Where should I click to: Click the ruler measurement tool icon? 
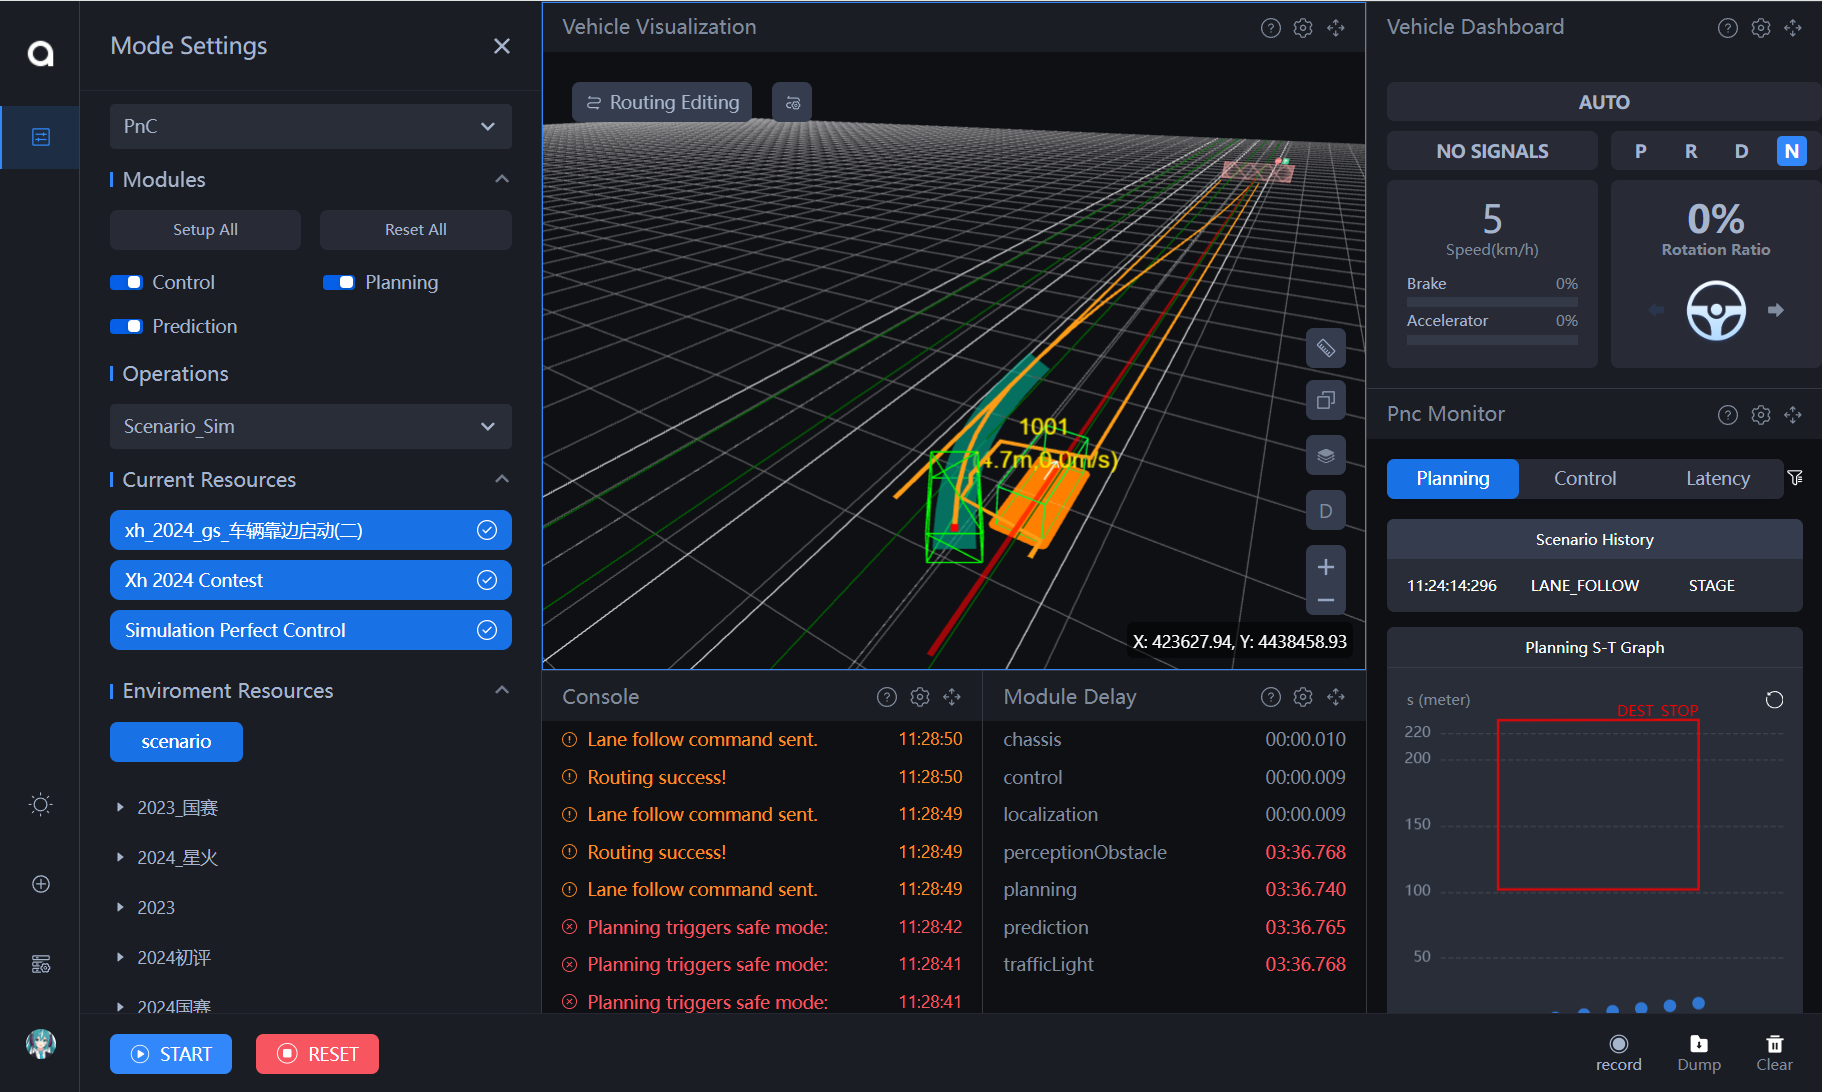1325,348
